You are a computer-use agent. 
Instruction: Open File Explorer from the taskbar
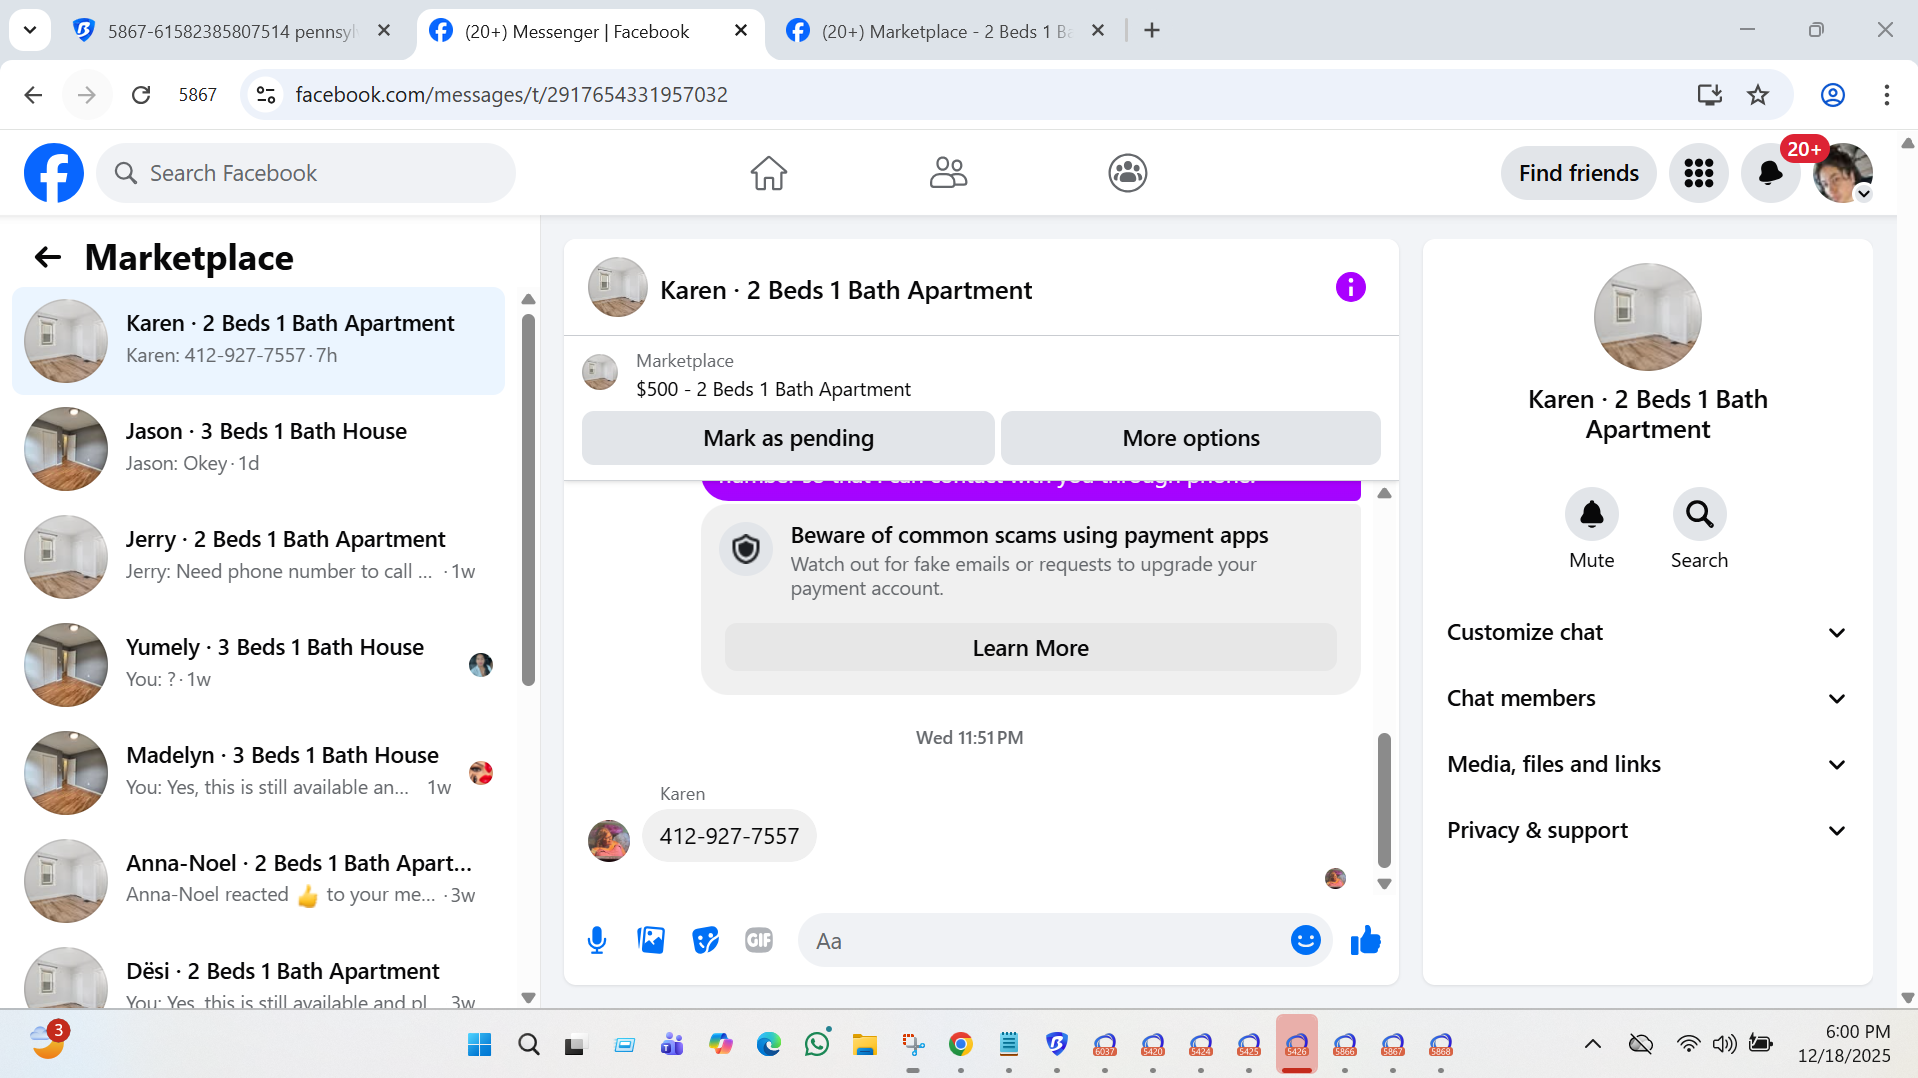pyautogui.click(x=864, y=1045)
